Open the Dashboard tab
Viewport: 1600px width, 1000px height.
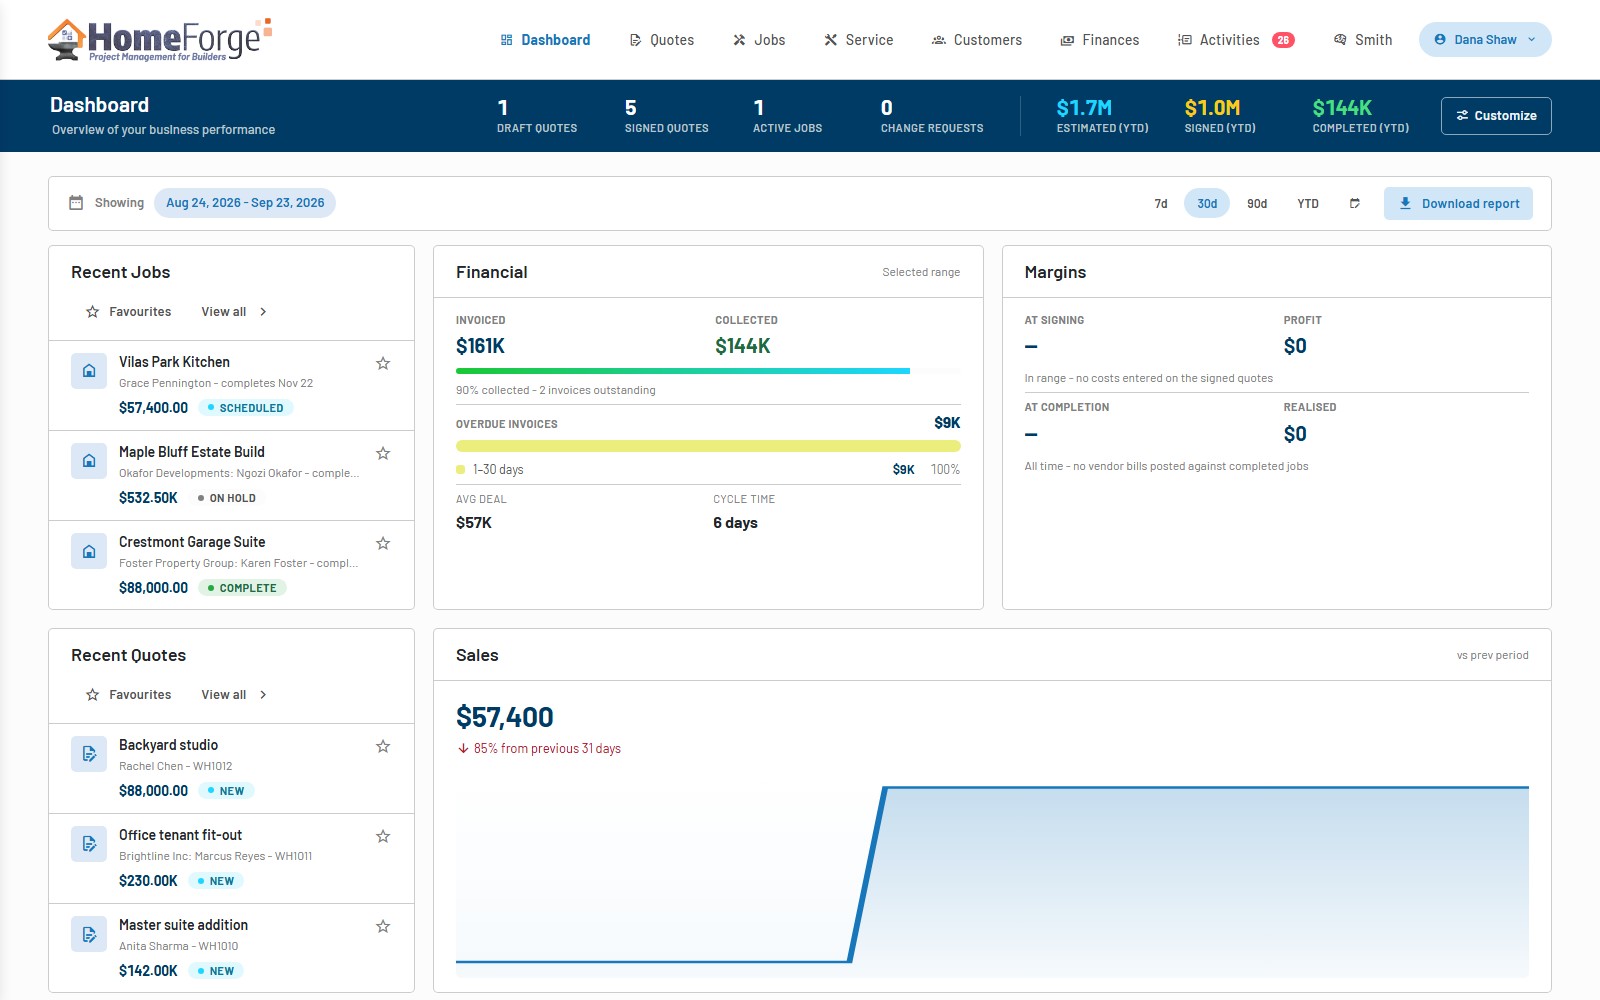(x=545, y=40)
